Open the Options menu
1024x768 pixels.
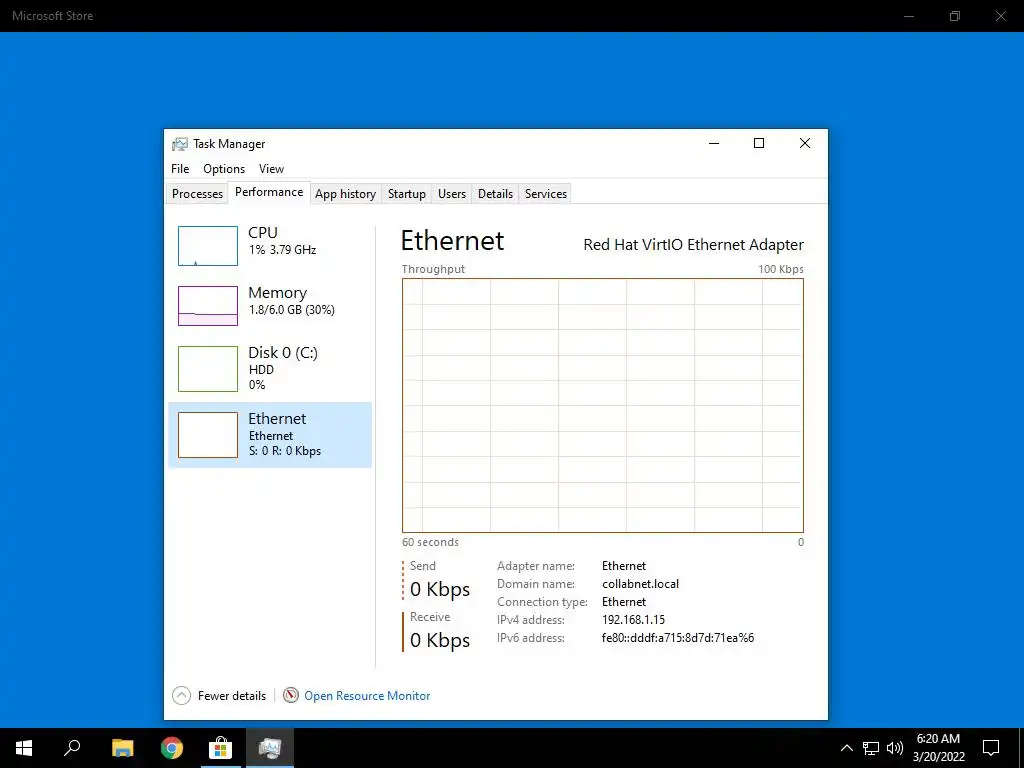pos(224,168)
